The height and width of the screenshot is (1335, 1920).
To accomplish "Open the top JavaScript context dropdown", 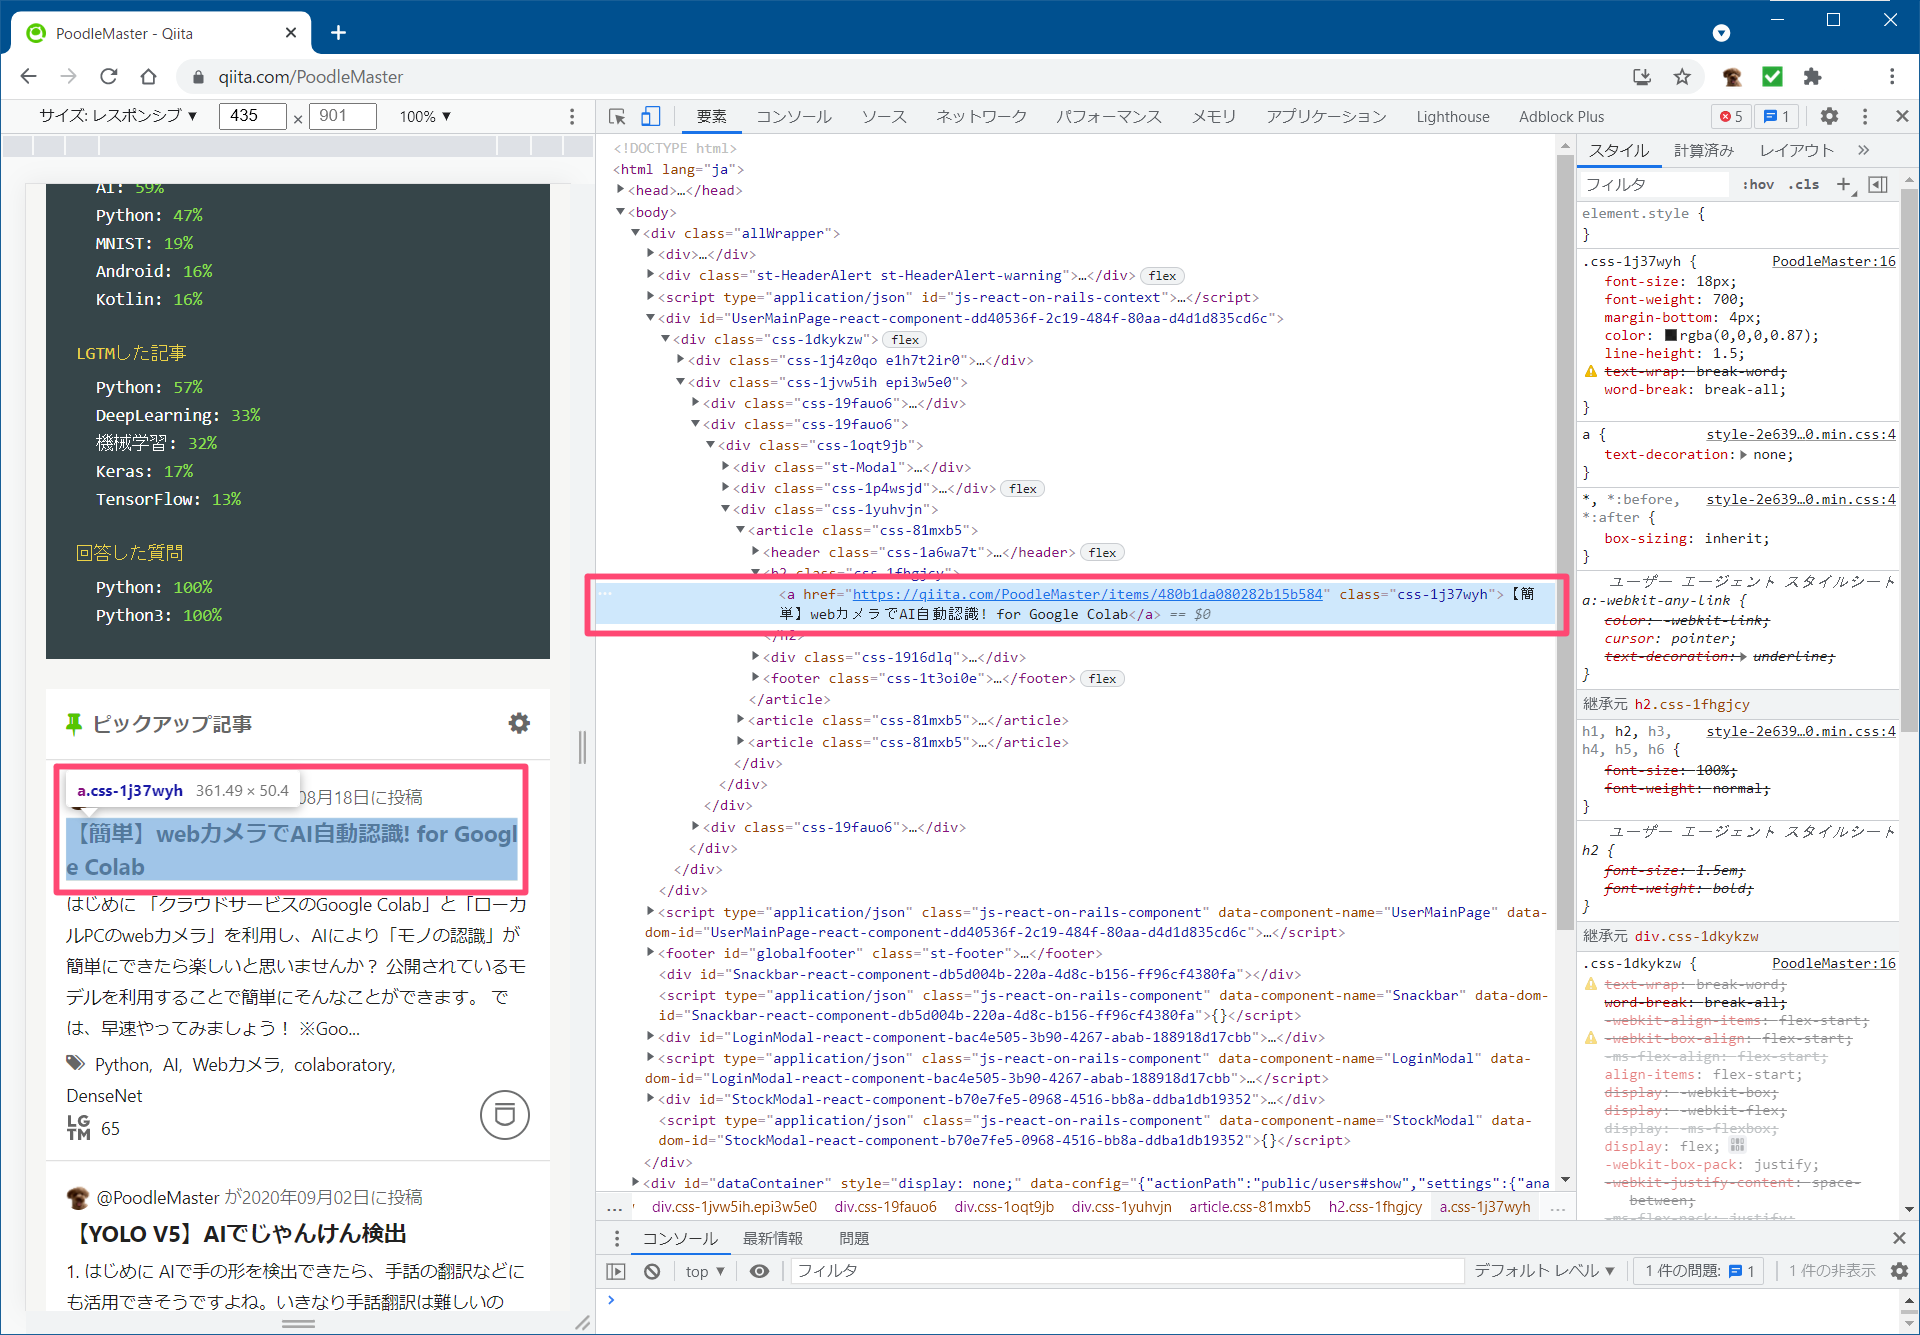I will [x=705, y=1271].
